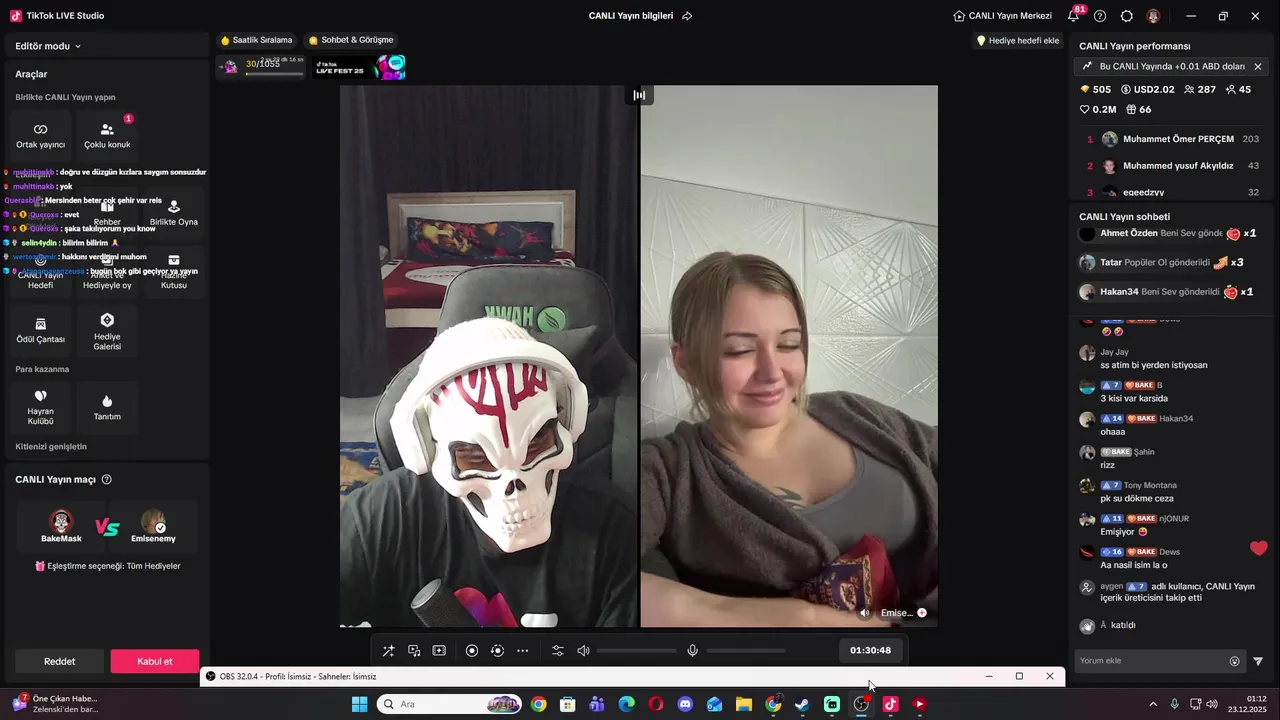Click Emisenemy avatar in match panel
Viewport: 1280px width, 720px height.
[153, 521]
